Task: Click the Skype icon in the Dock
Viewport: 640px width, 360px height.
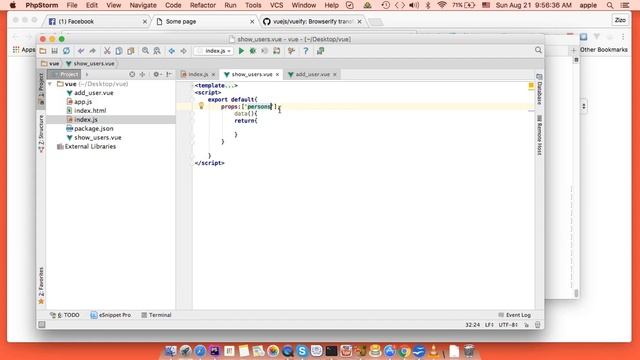Action: [x=302, y=351]
